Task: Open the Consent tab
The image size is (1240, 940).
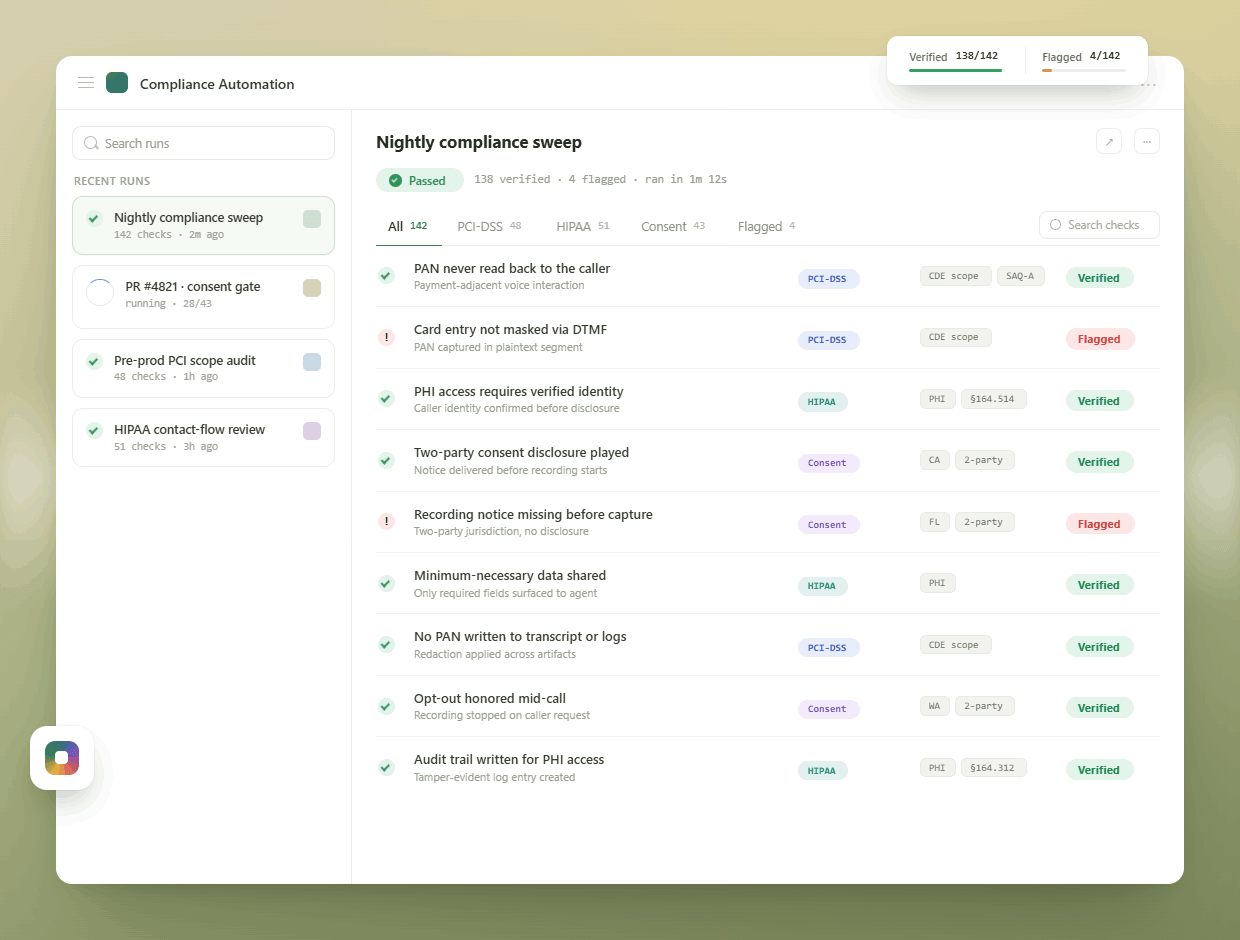Action: tap(673, 226)
